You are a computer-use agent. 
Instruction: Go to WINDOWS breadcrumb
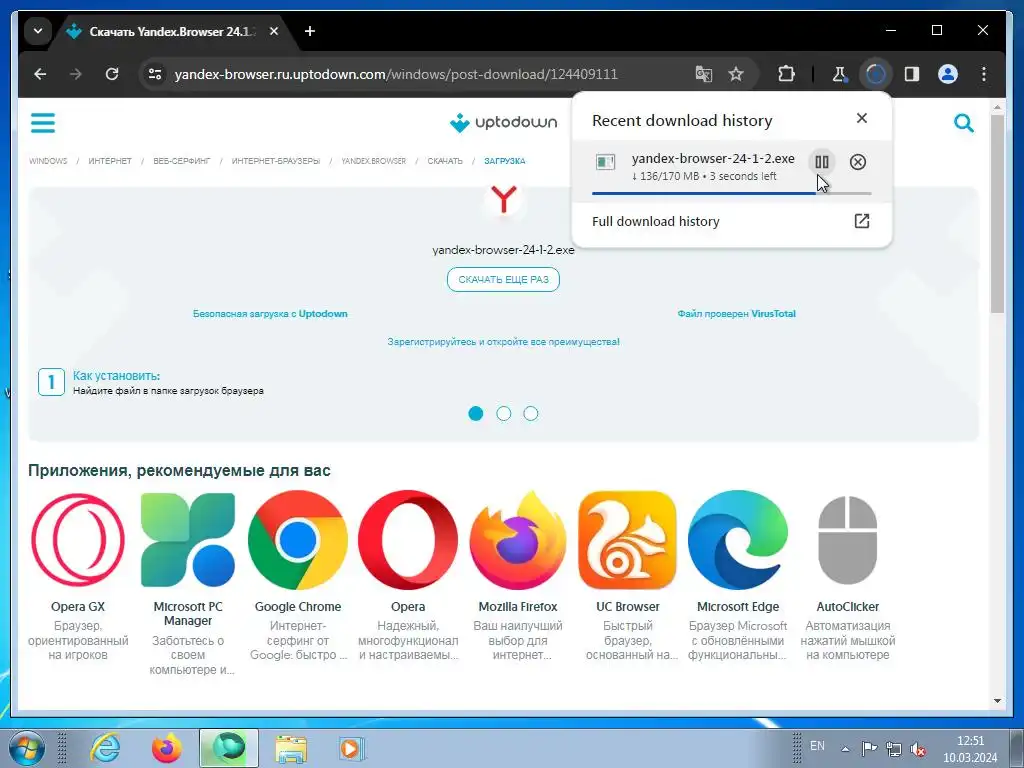[48, 161]
